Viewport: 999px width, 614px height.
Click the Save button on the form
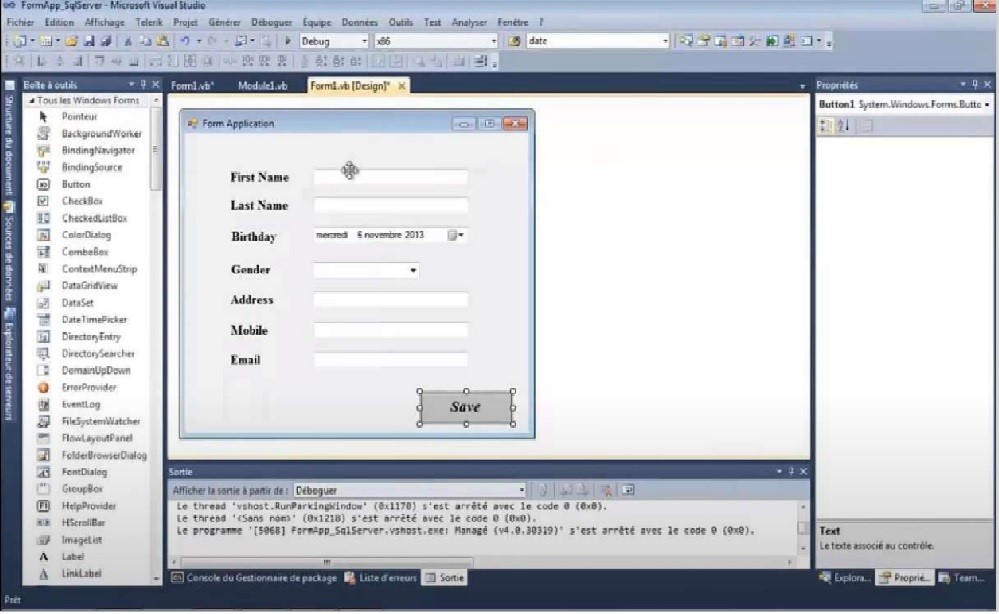(466, 407)
